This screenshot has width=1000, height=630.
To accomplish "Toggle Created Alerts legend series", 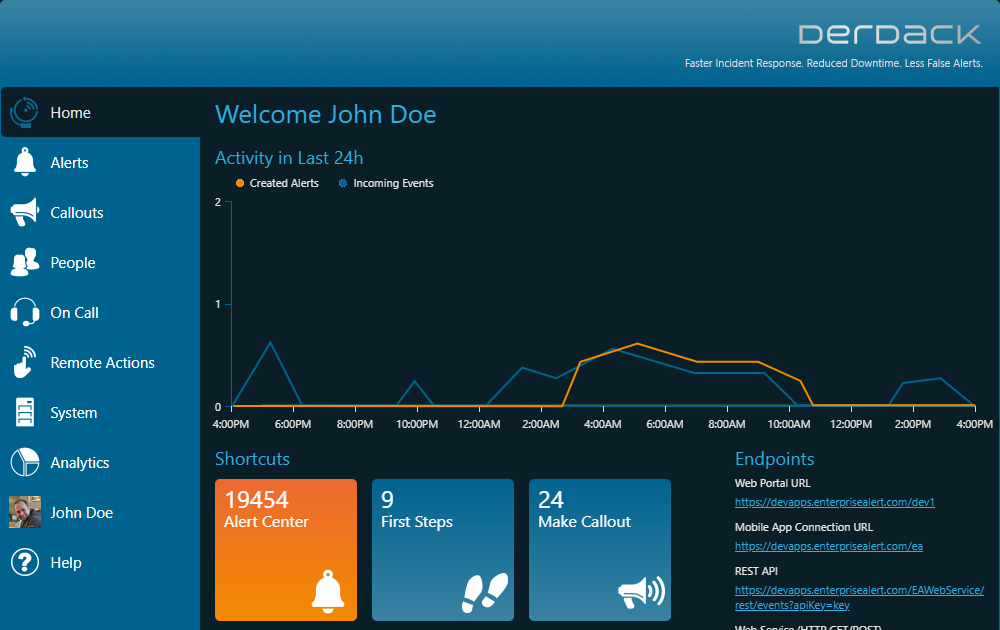I will 277,183.
